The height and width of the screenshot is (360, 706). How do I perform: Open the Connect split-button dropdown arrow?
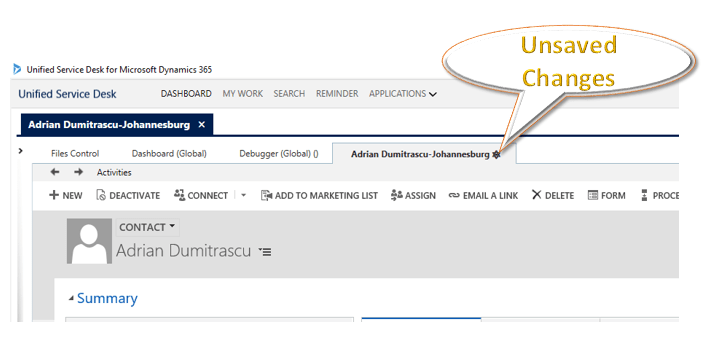[244, 195]
